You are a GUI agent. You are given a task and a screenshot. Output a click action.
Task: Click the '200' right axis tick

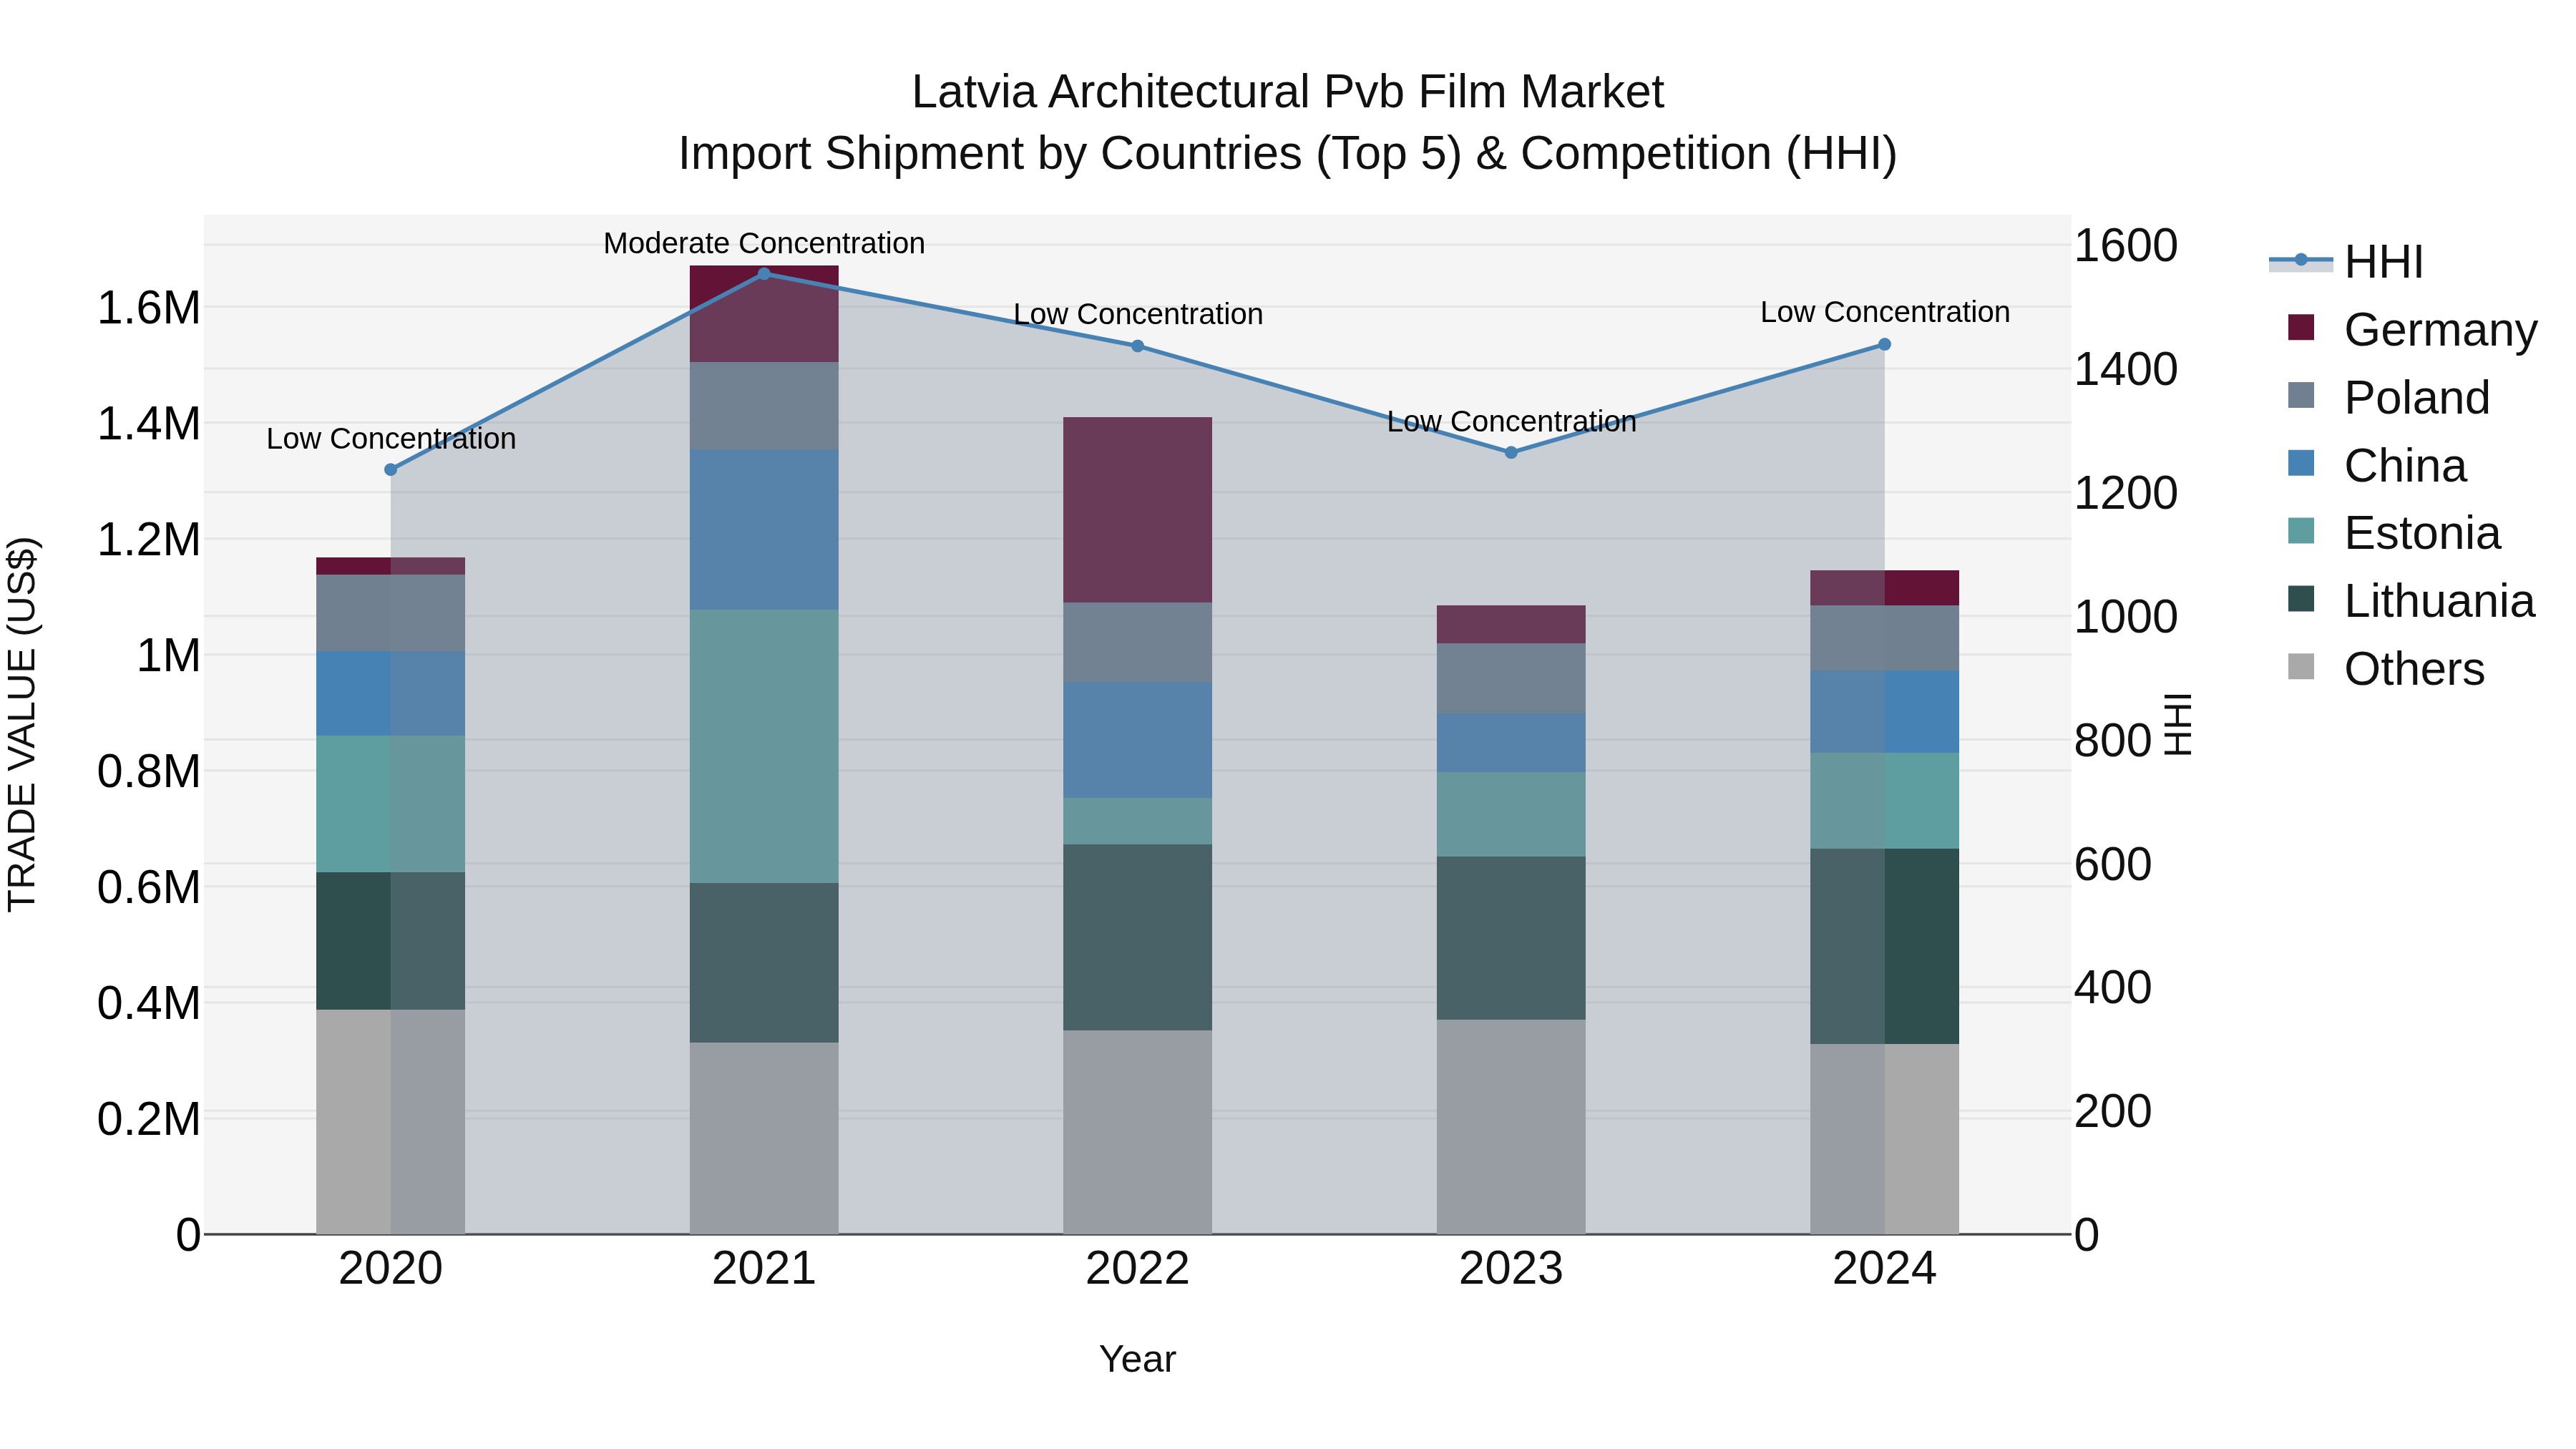click(2113, 1111)
